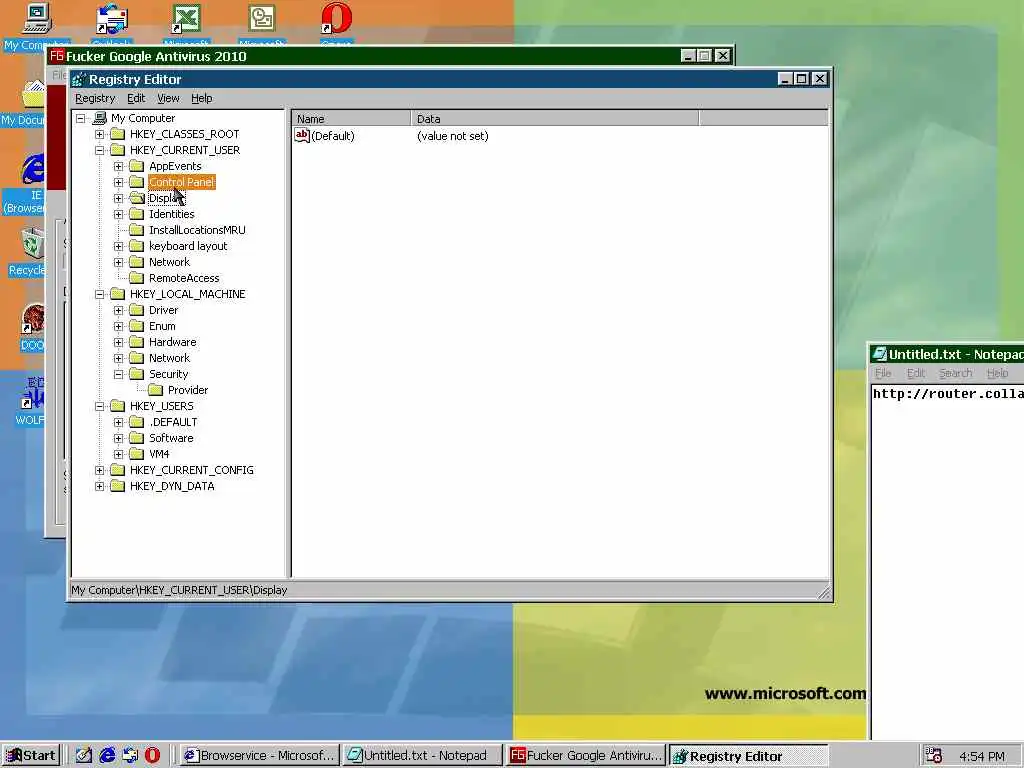The image size is (1024, 768).
Task: Switch to Browservice taskbar button
Action: point(259,756)
